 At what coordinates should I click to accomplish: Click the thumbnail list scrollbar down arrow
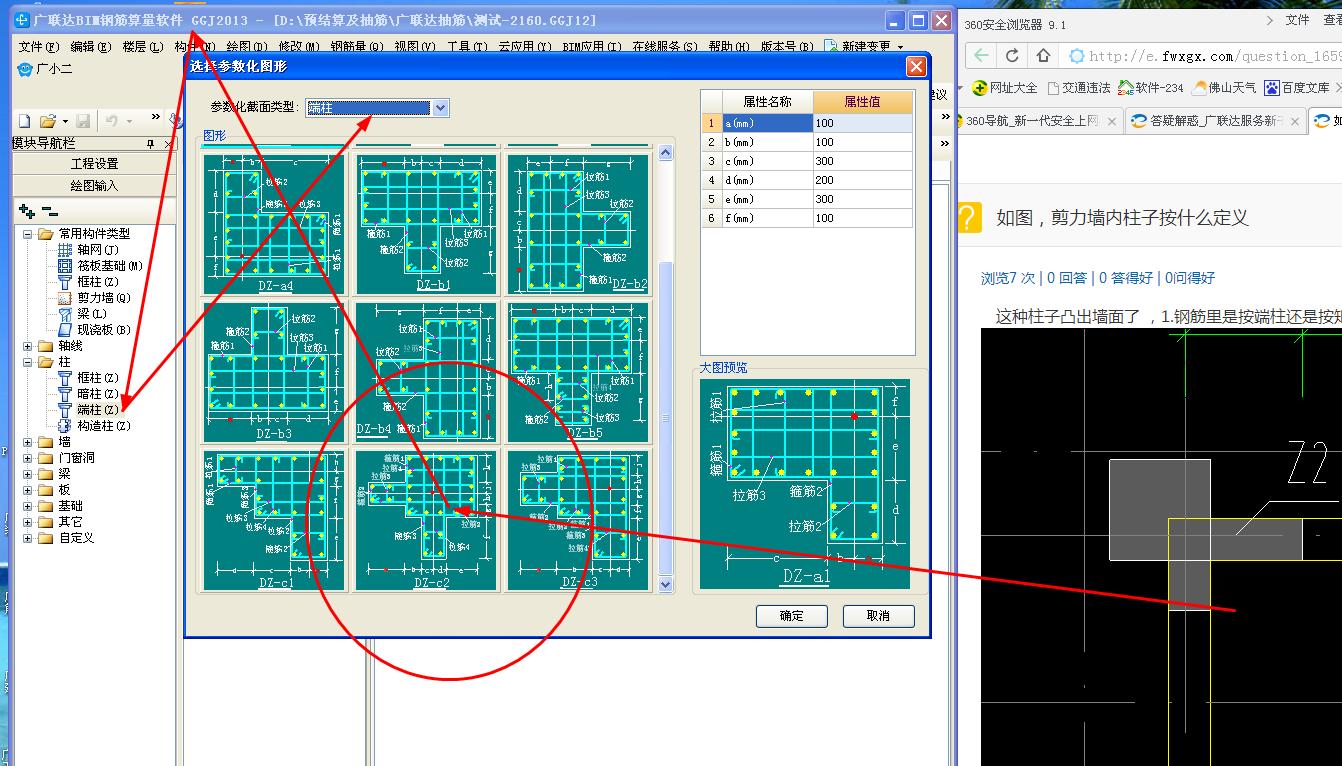[666, 584]
